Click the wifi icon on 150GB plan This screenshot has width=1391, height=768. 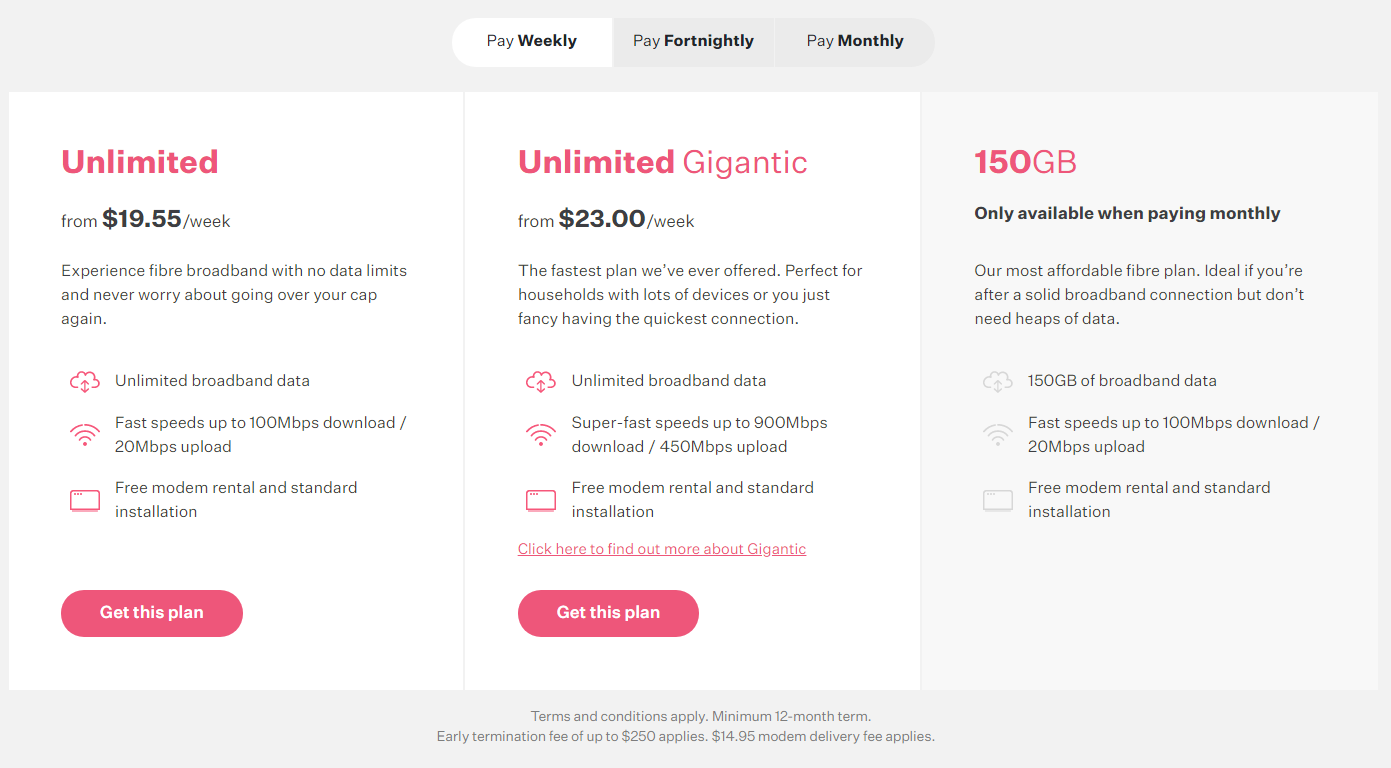(x=998, y=434)
